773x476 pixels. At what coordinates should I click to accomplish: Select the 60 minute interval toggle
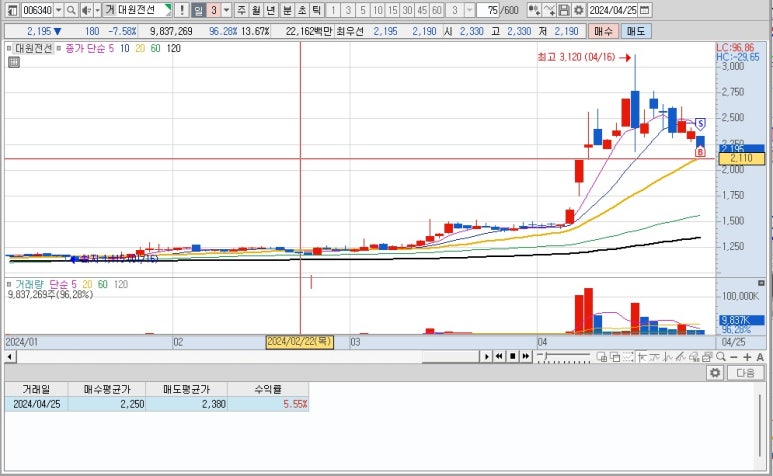click(x=437, y=10)
